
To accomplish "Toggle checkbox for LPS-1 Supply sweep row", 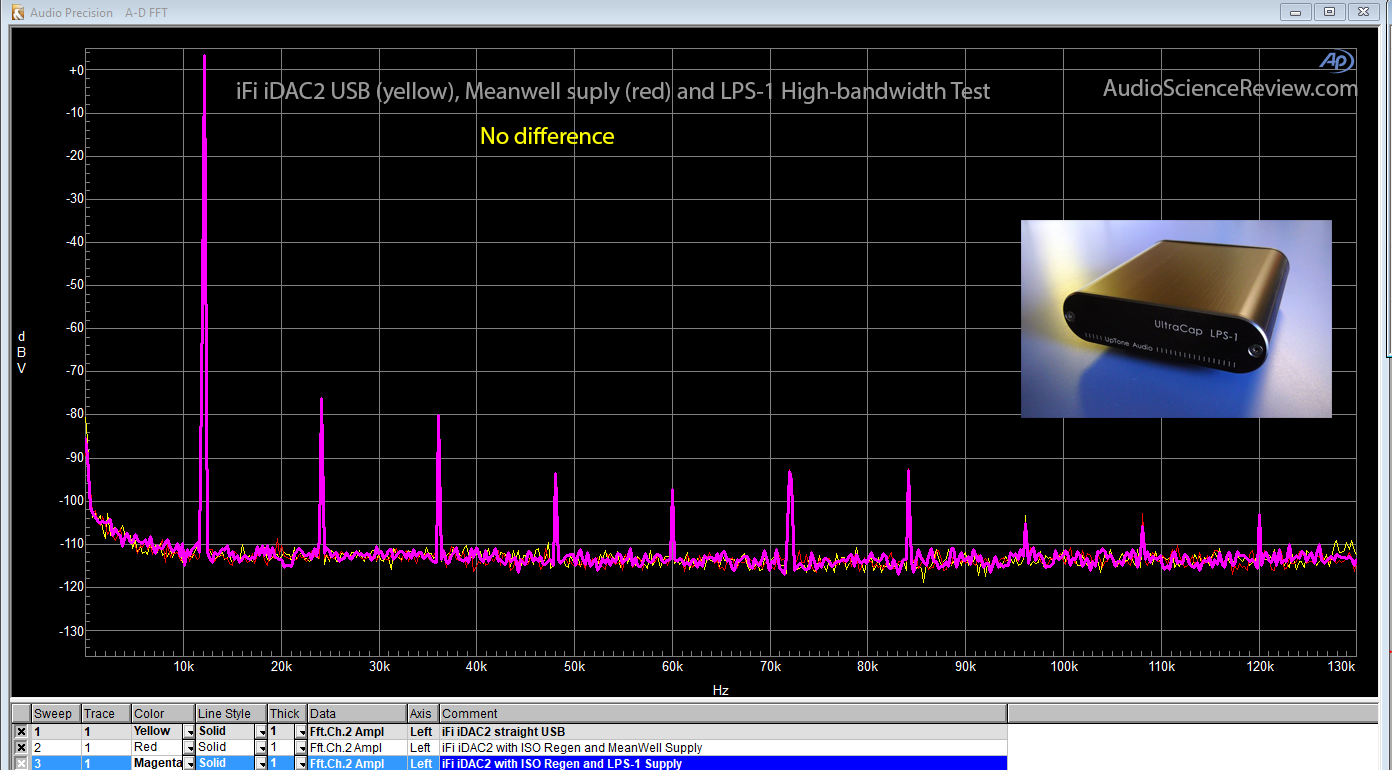I will click(21, 763).
